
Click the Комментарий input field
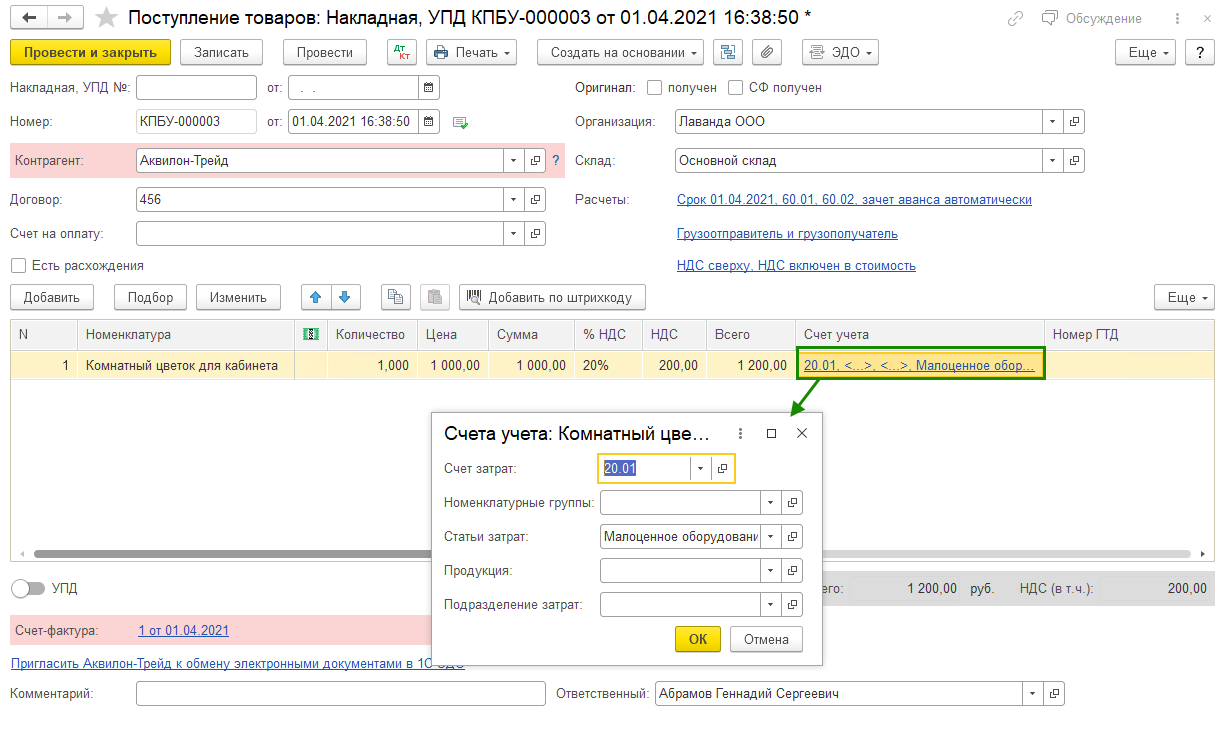pos(340,694)
